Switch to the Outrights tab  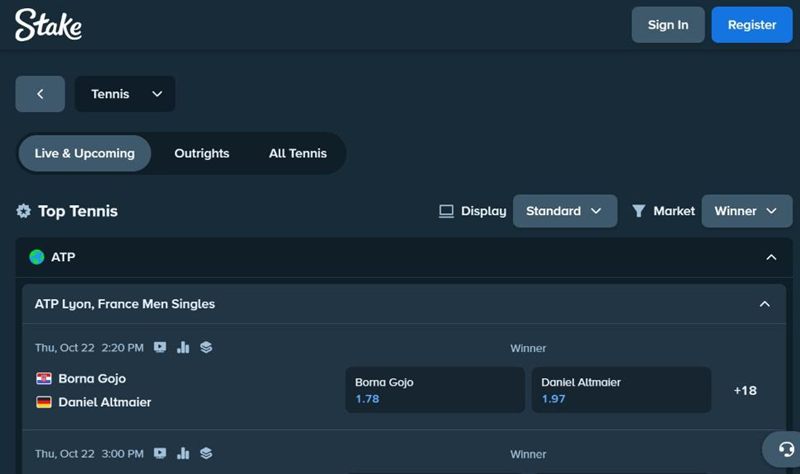click(x=202, y=153)
